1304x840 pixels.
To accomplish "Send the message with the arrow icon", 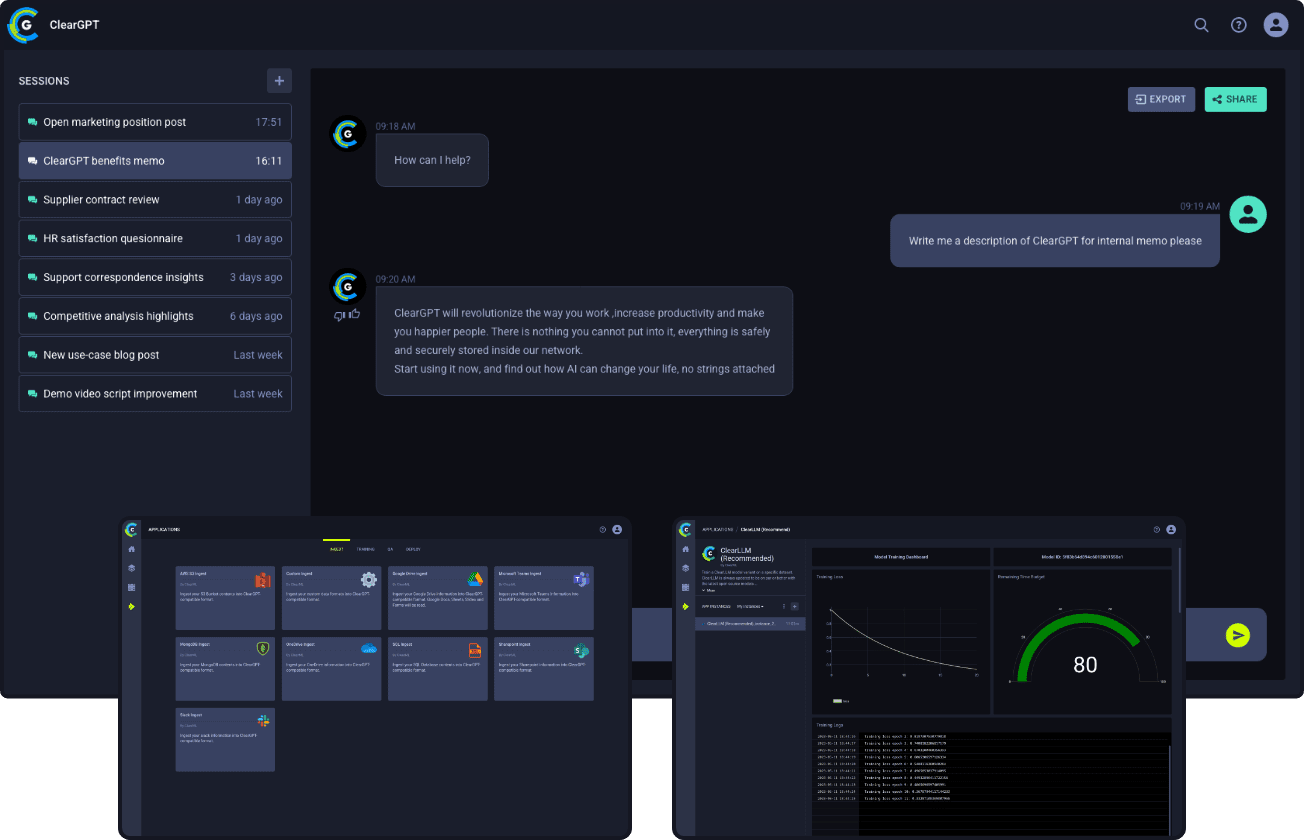I will click(x=1238, y=635).
